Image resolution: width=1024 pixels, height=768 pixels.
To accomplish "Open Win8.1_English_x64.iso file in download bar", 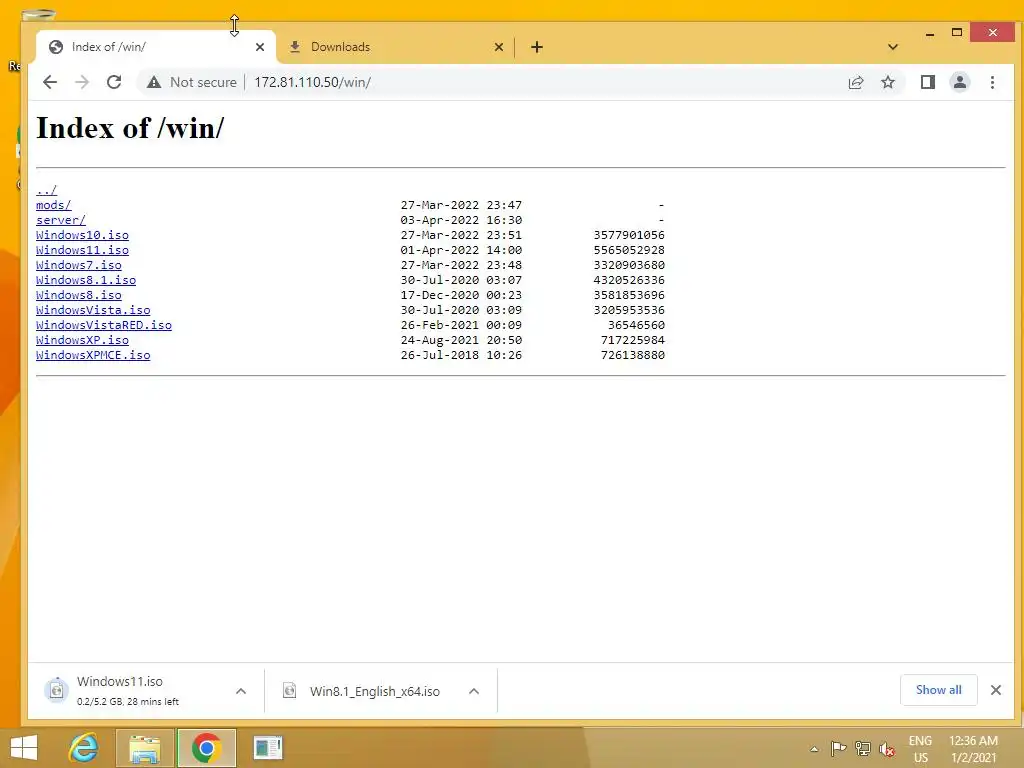I will point(375,691).
